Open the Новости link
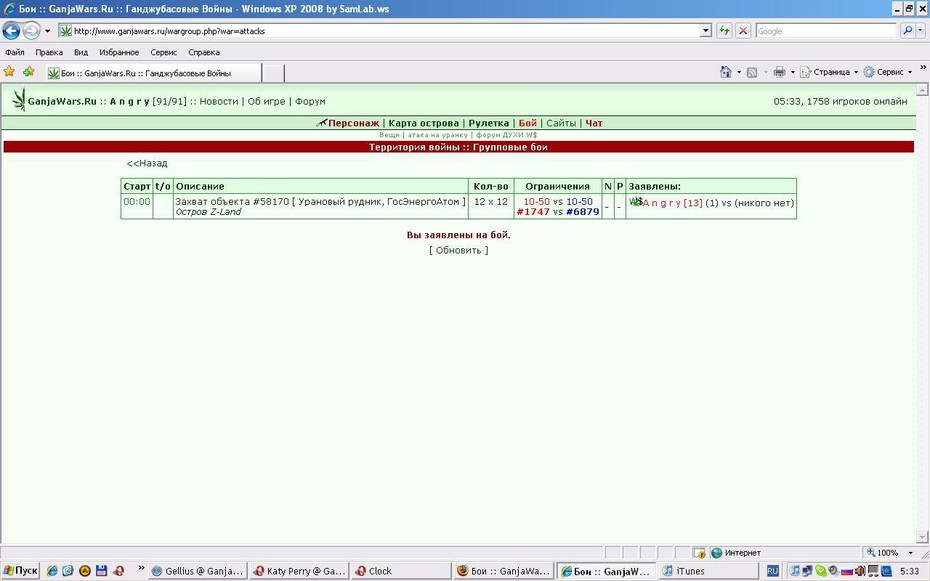The height and width of the screenshot is (581, 930). [x=218, y=101]
